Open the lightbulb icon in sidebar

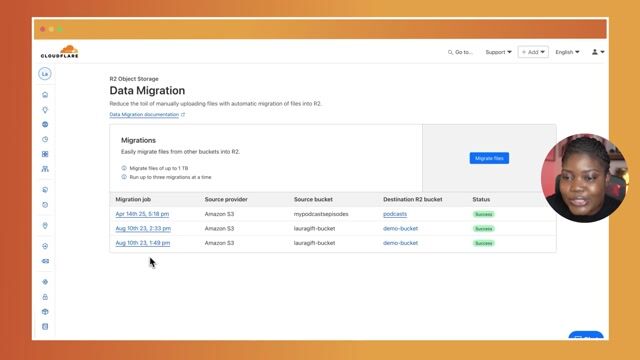45,110
